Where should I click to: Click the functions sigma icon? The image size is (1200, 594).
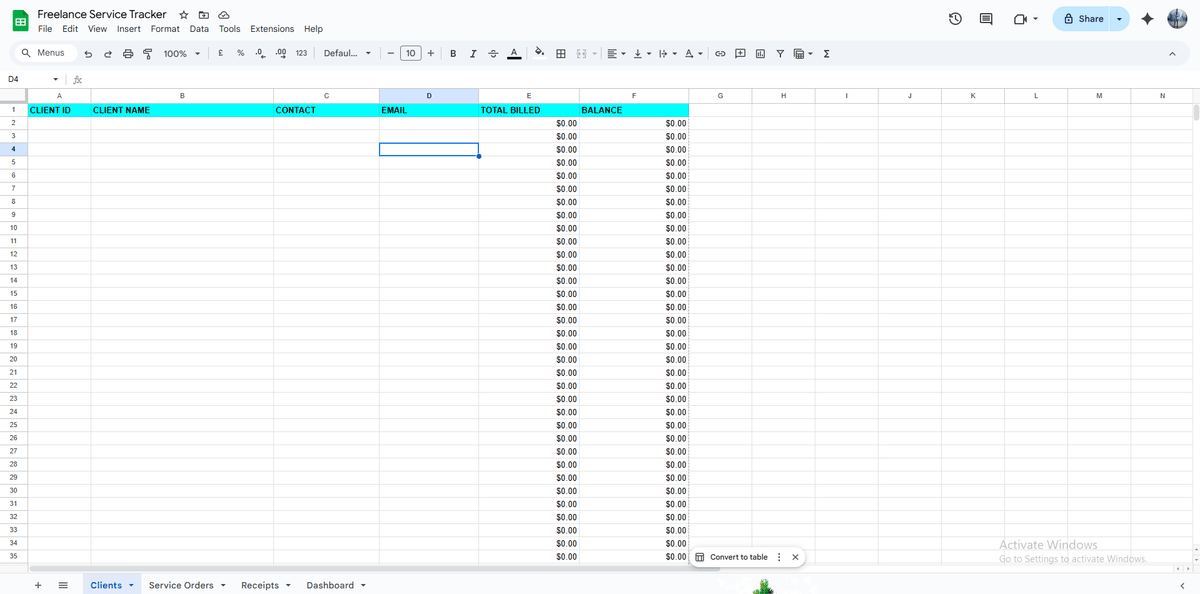827,54
